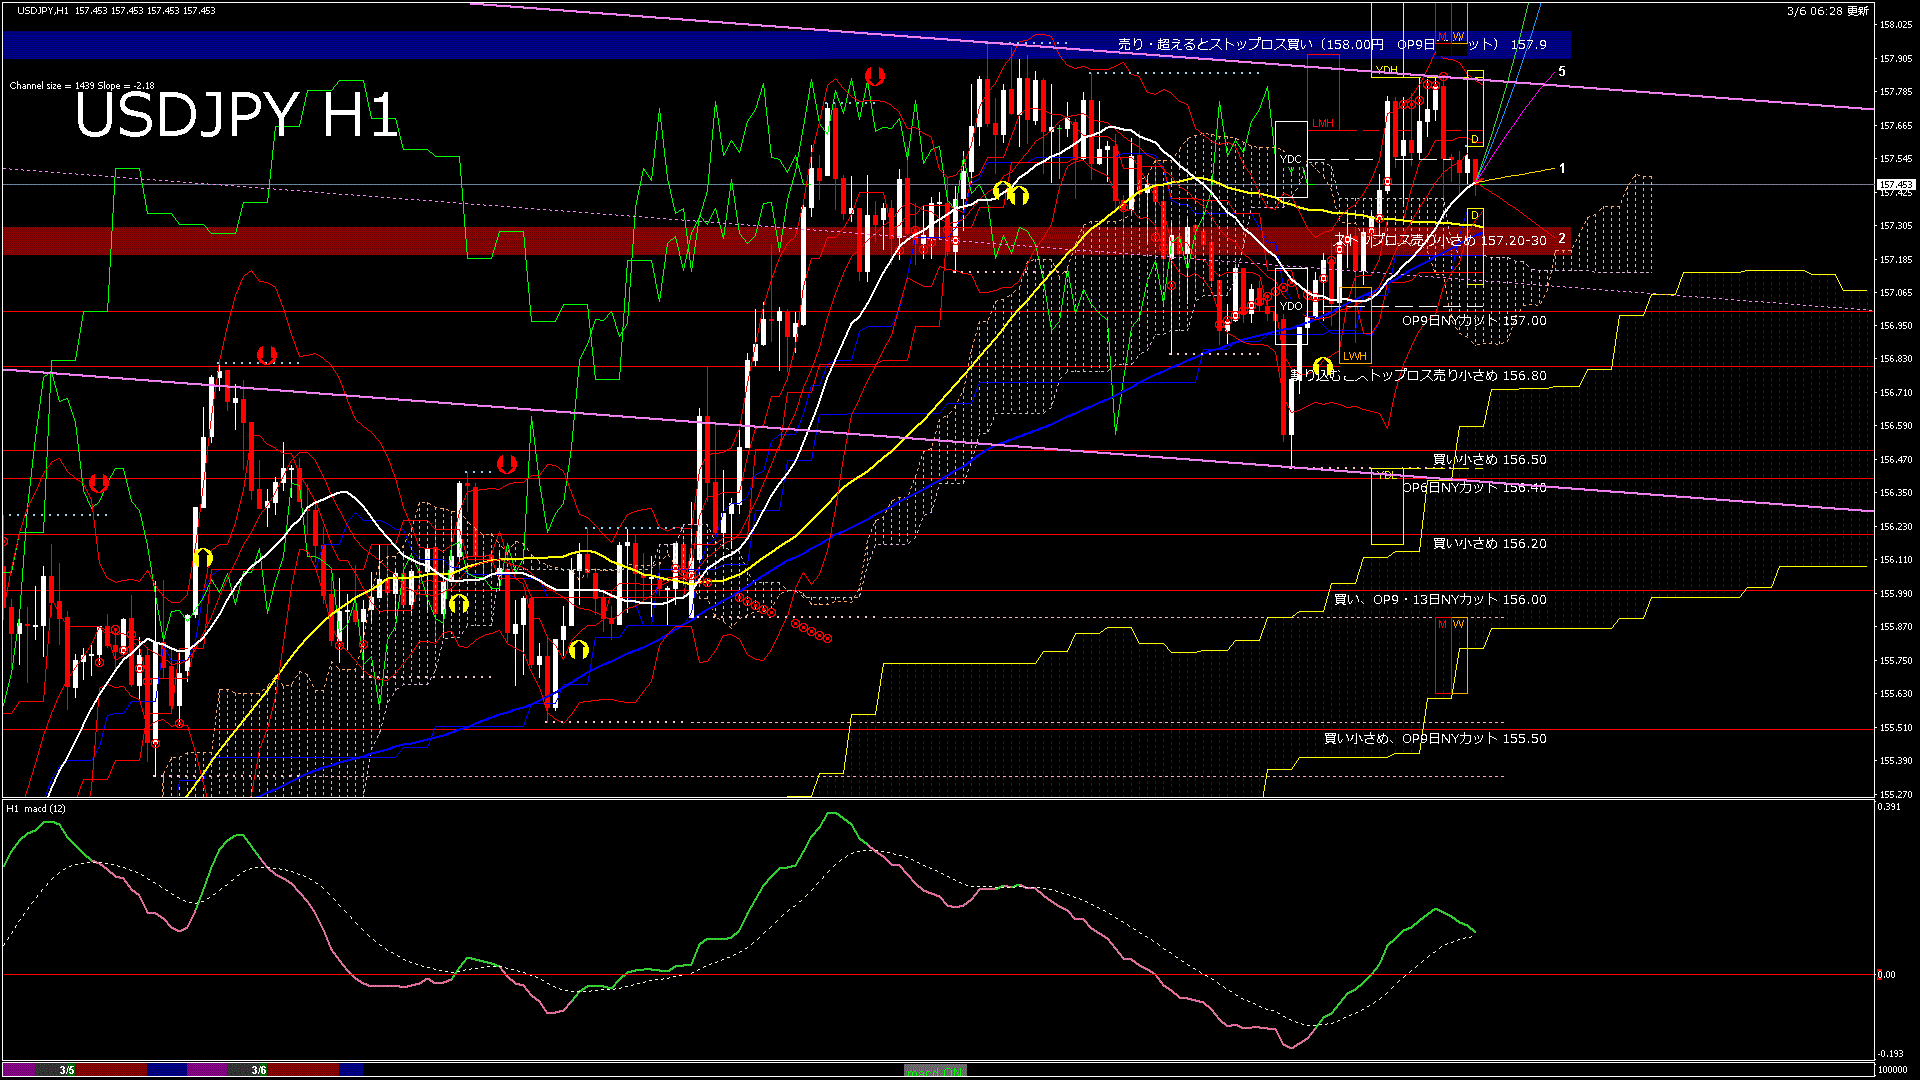
Task: Toggle the macd ON button
Action: pyautogui.click(x=935, y=1071)
